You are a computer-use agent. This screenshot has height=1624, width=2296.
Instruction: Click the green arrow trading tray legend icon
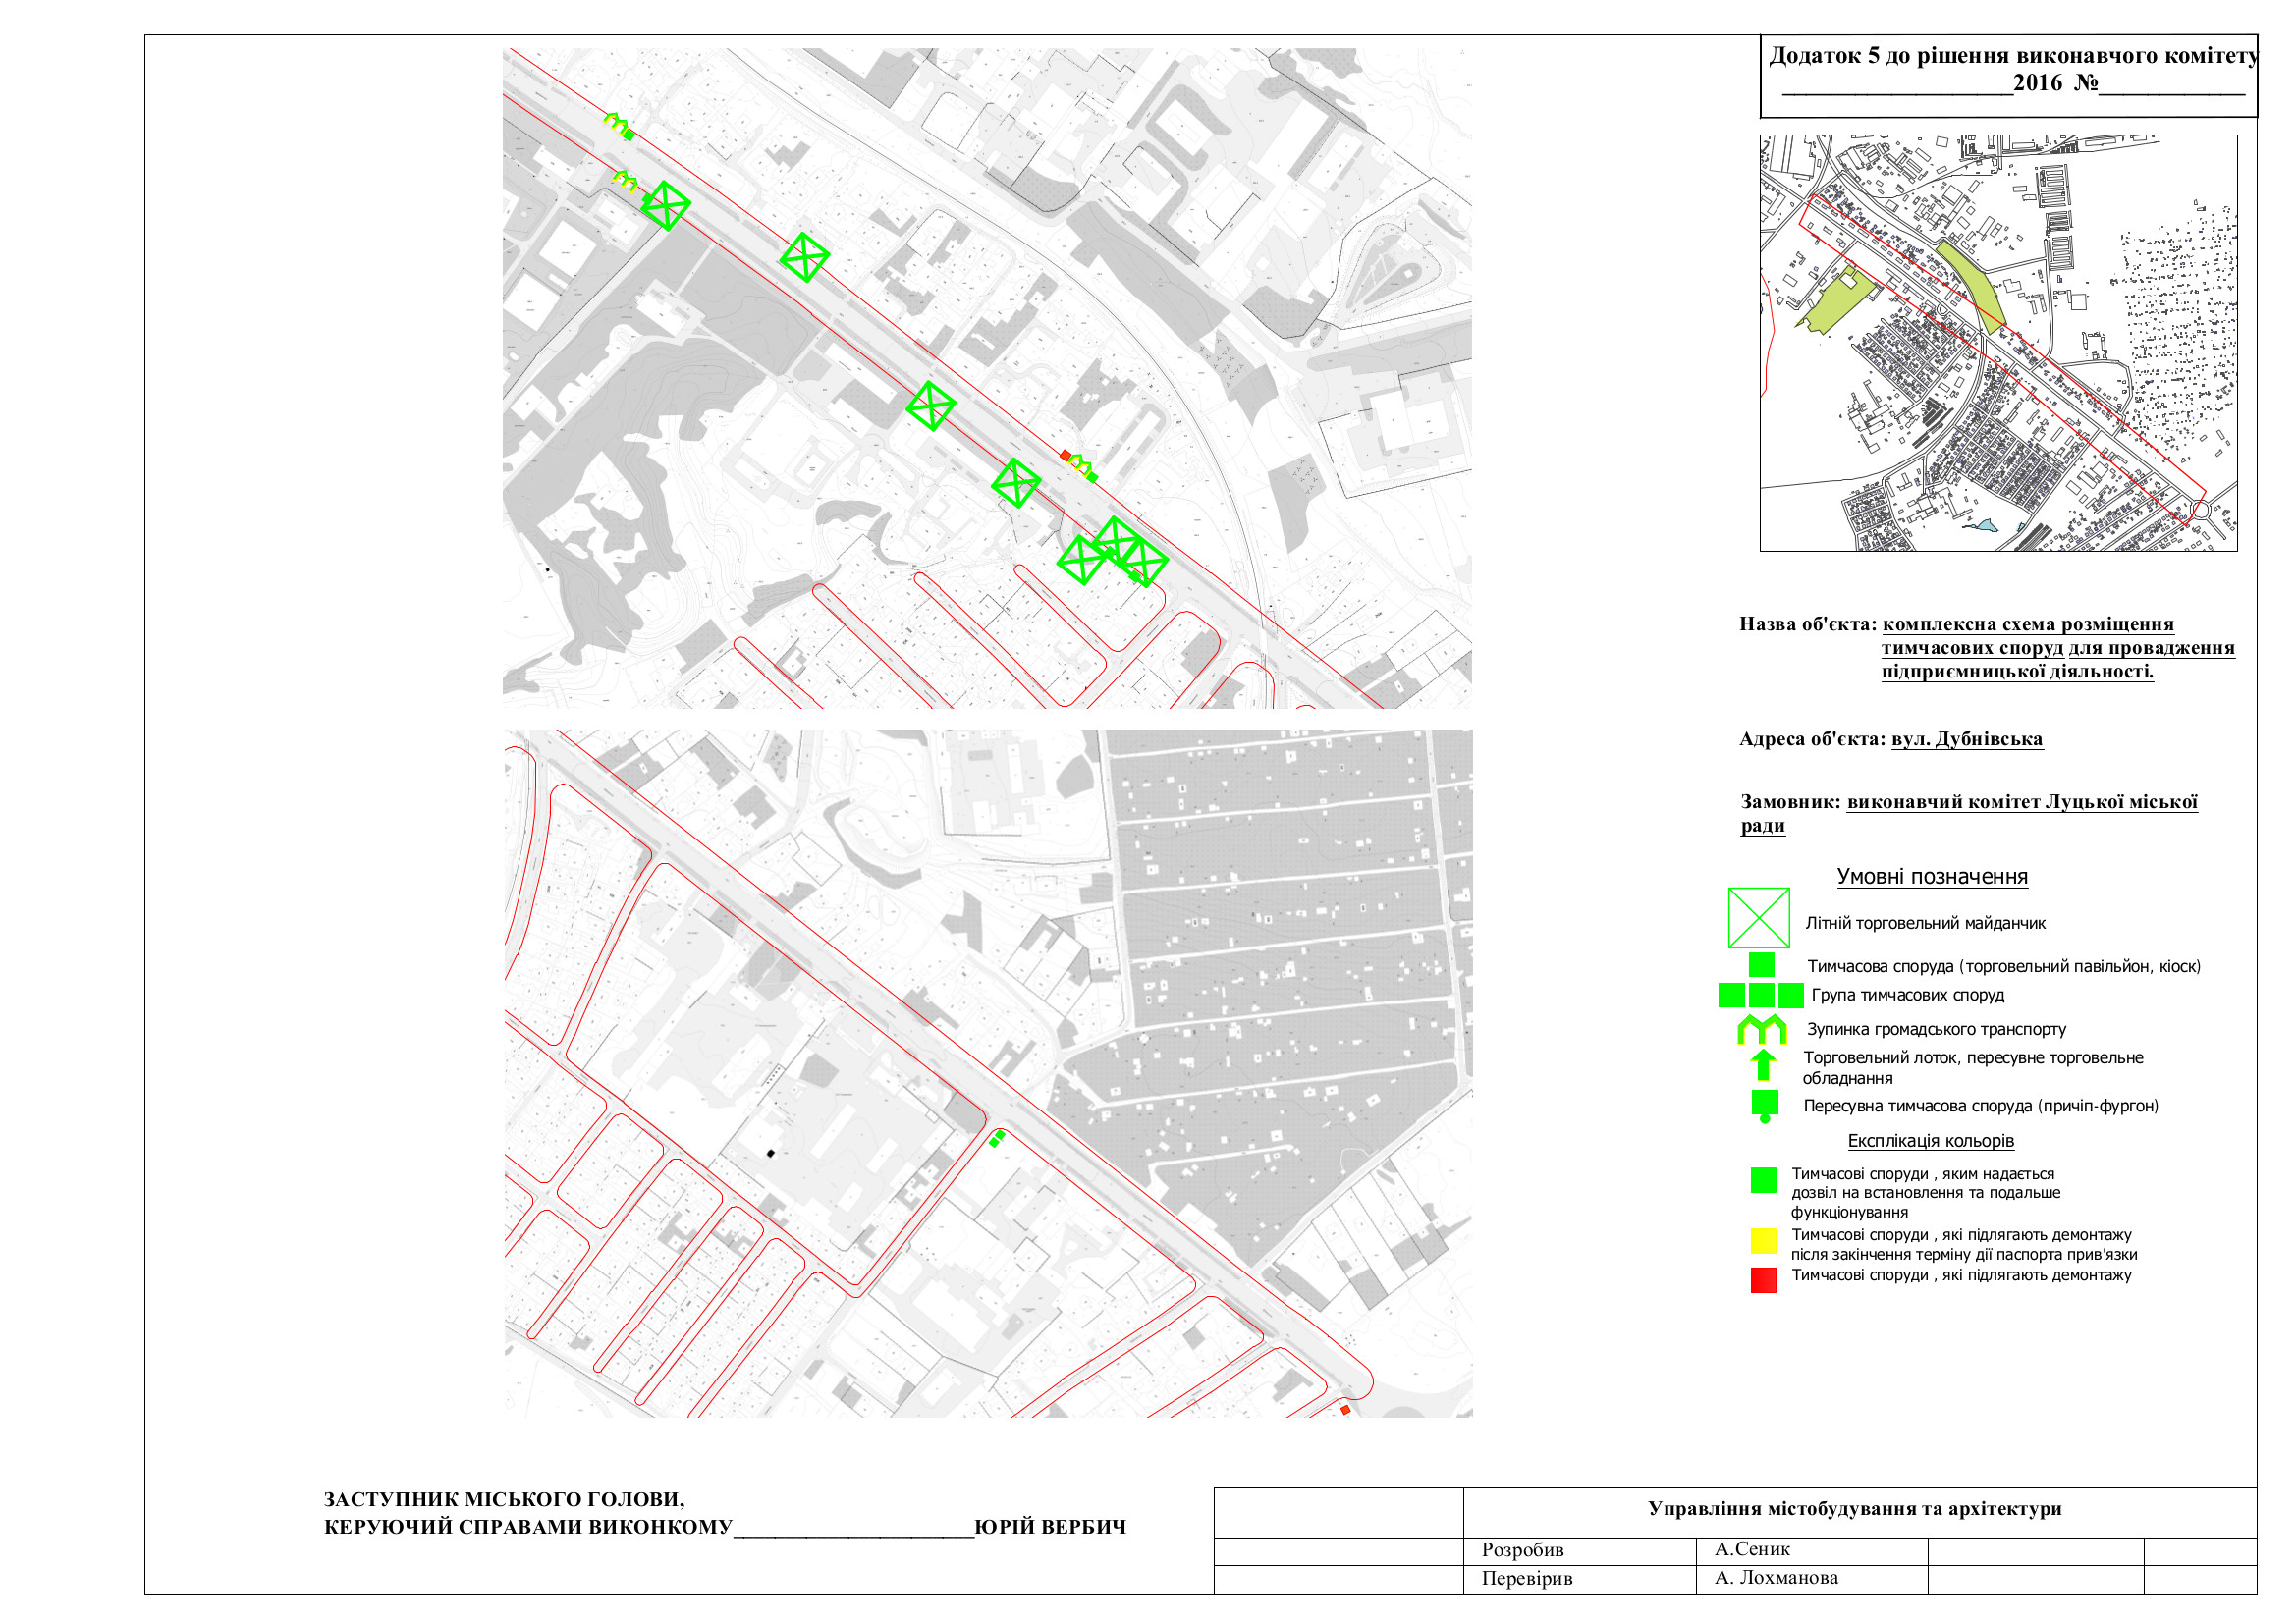click(1763, 1064)
